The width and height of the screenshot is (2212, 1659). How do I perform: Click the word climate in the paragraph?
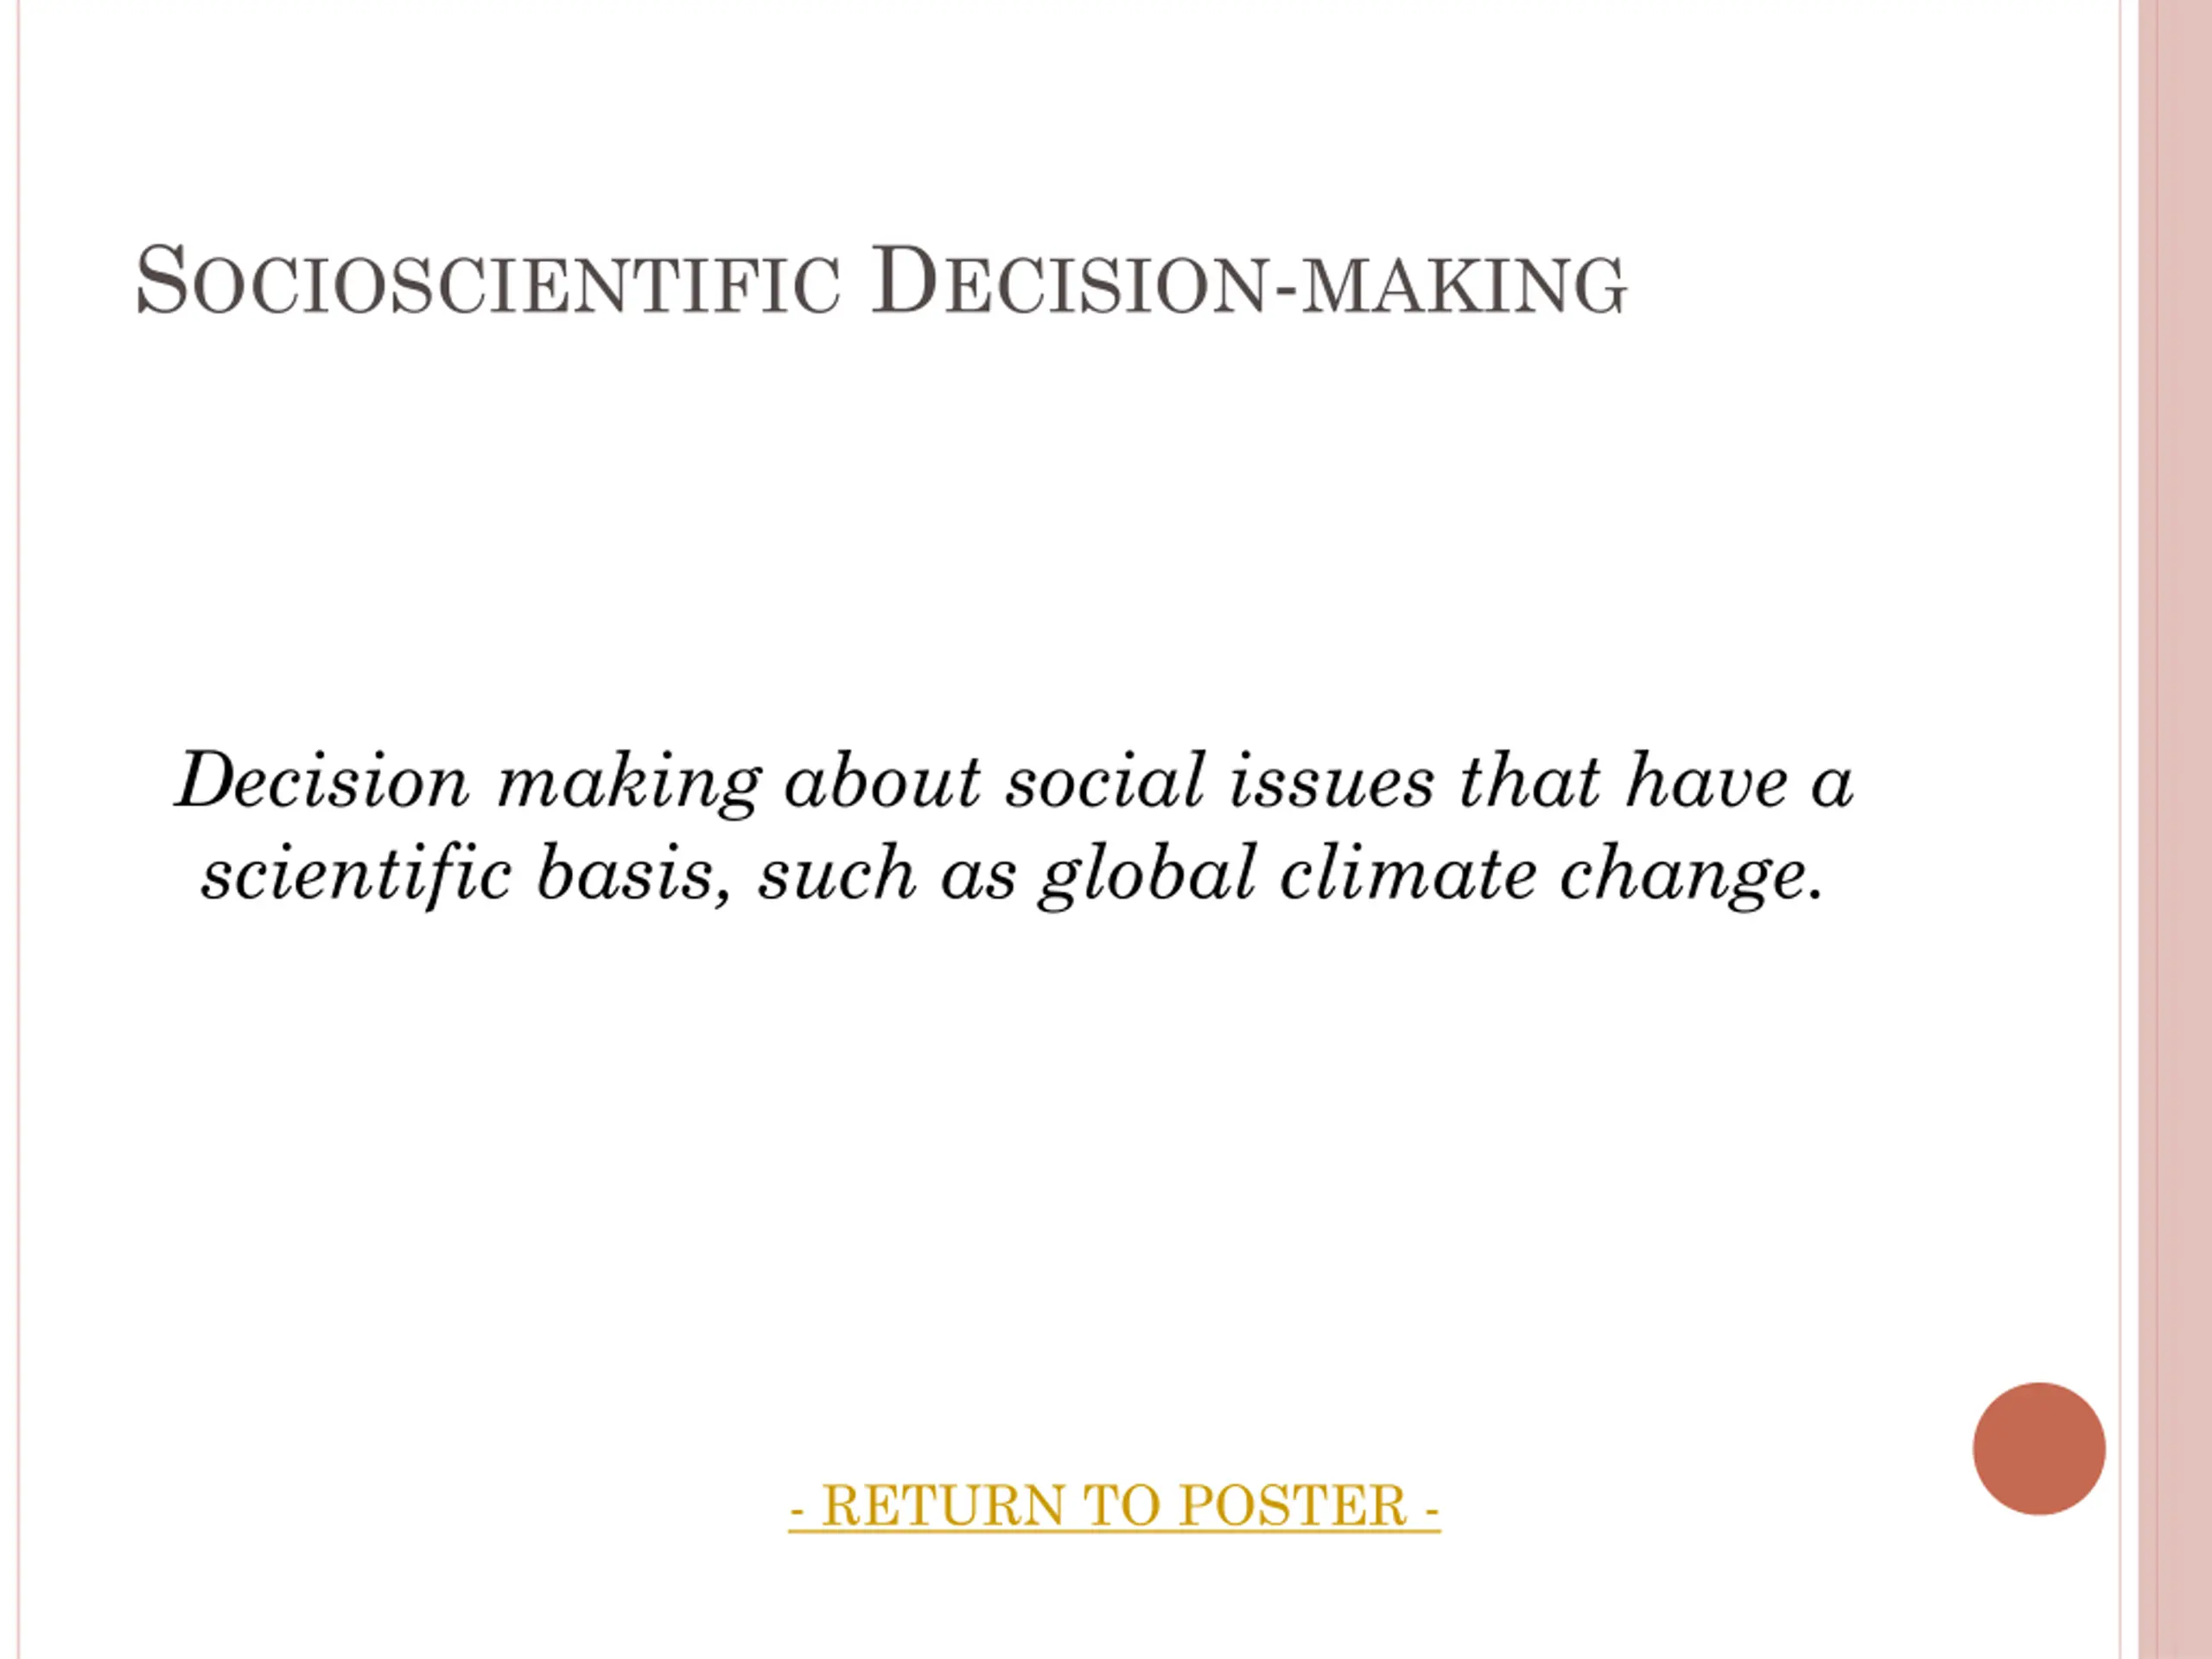click(1407, 873)
